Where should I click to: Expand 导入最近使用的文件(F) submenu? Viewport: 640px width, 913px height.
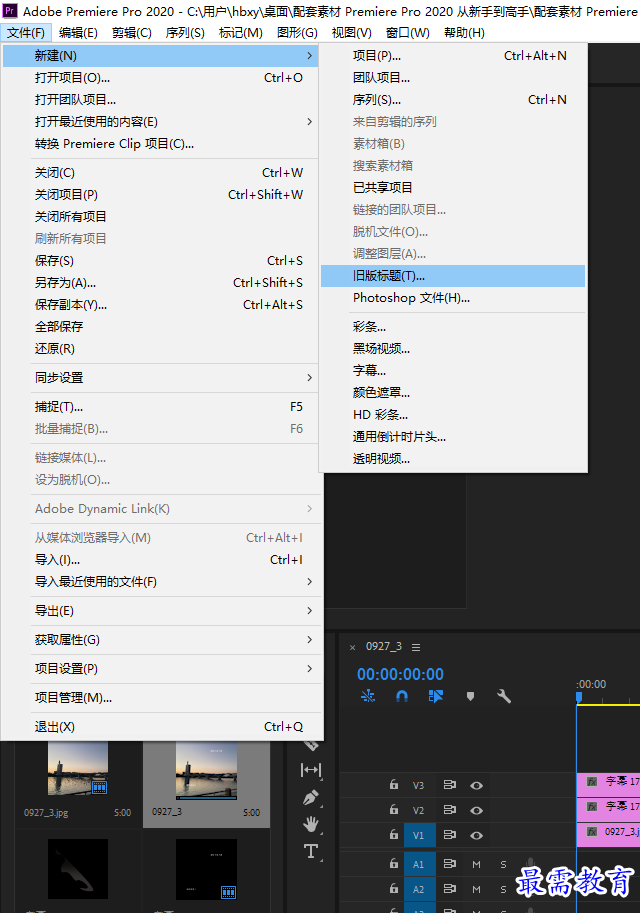160,582
